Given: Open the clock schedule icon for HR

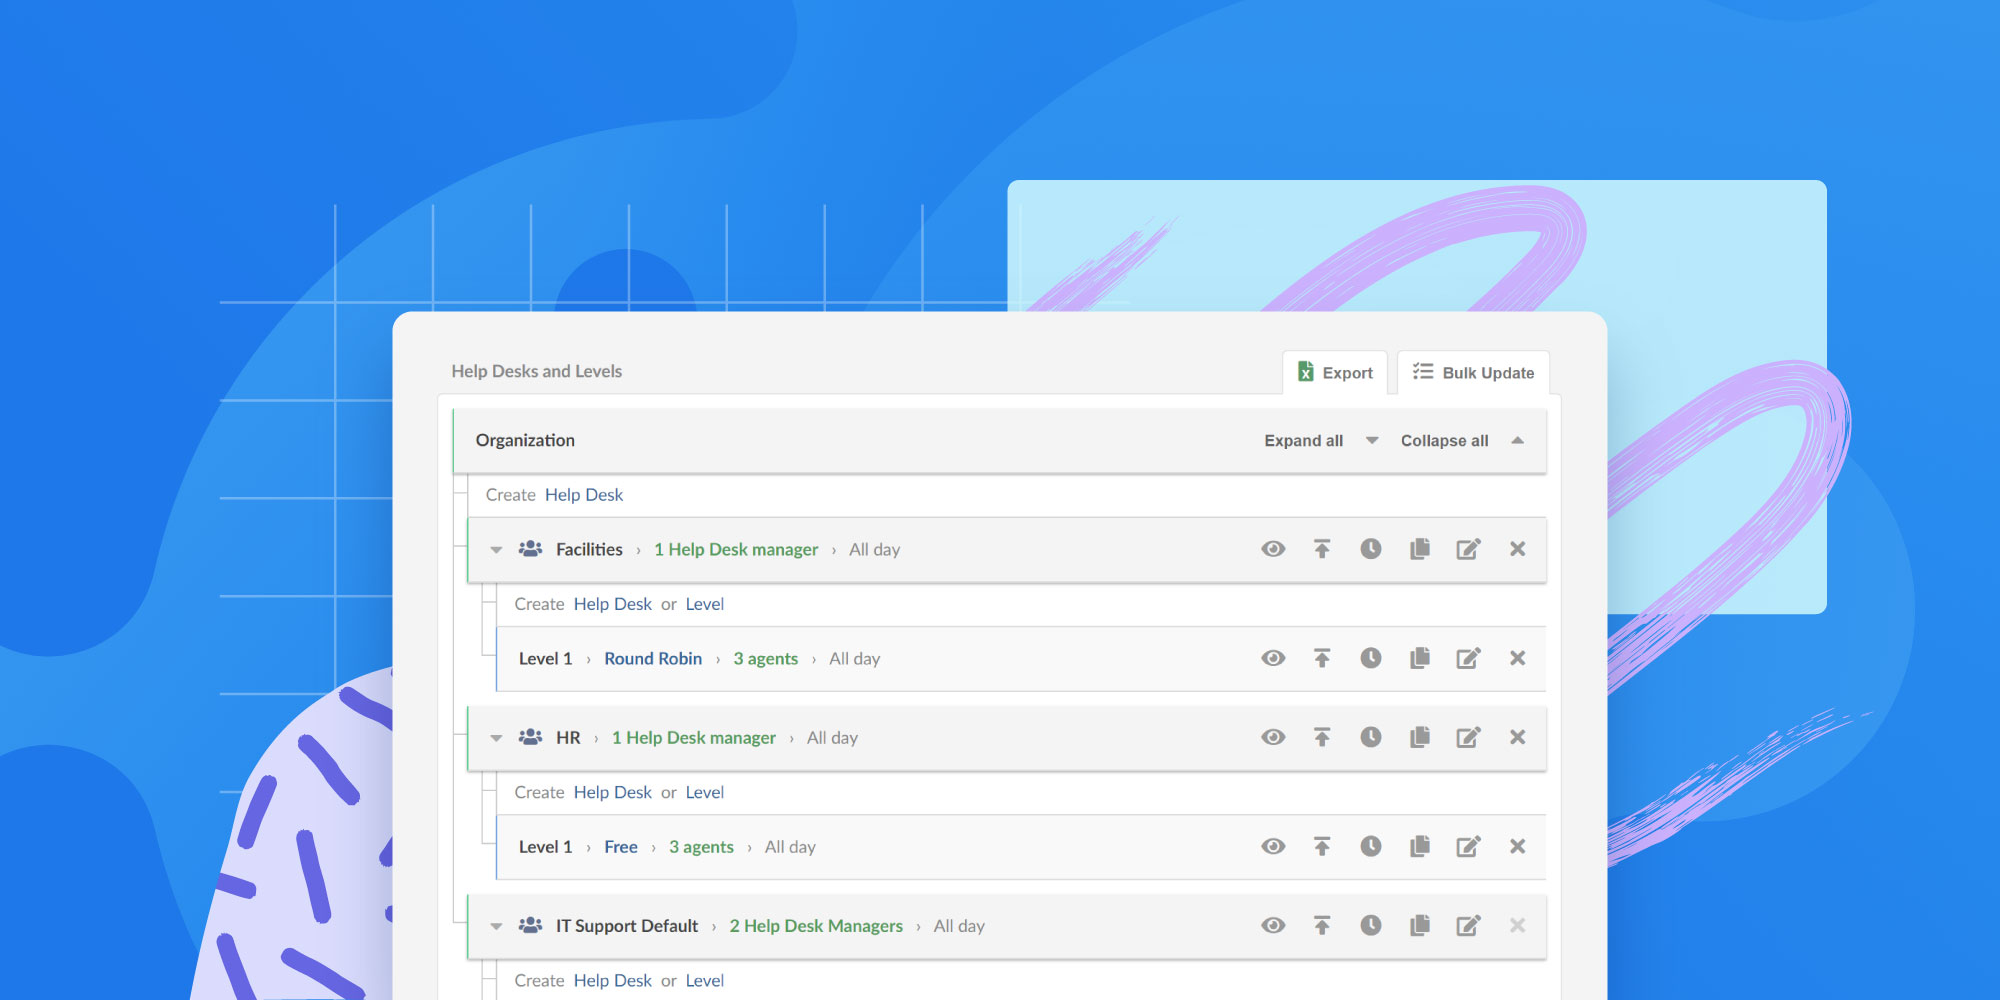Looking at the screenshot, I should coord(1370,737).
